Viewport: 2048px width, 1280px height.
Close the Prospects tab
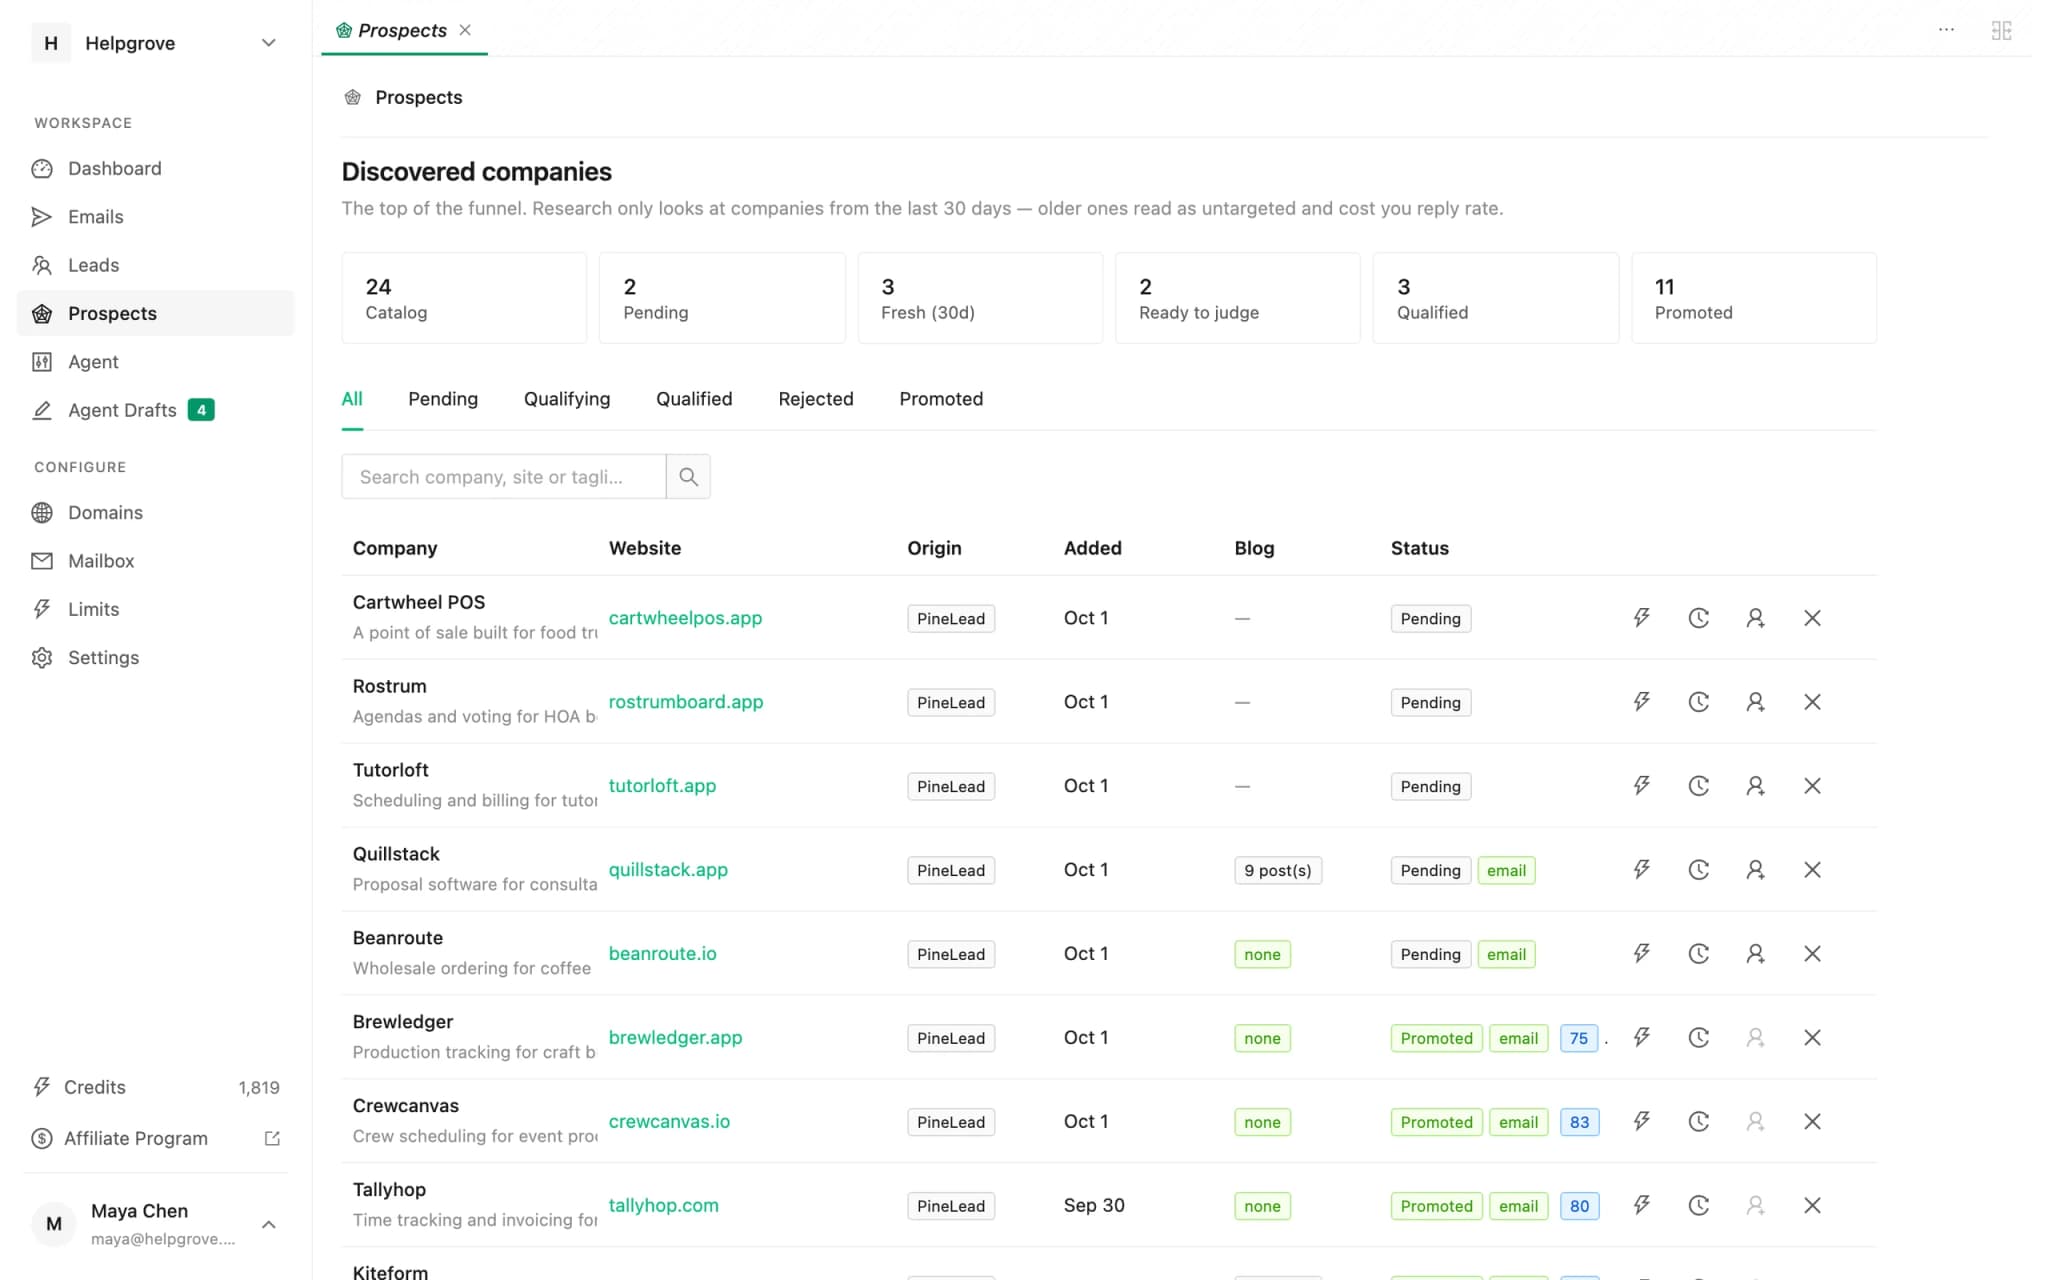(x=465, y=30)
